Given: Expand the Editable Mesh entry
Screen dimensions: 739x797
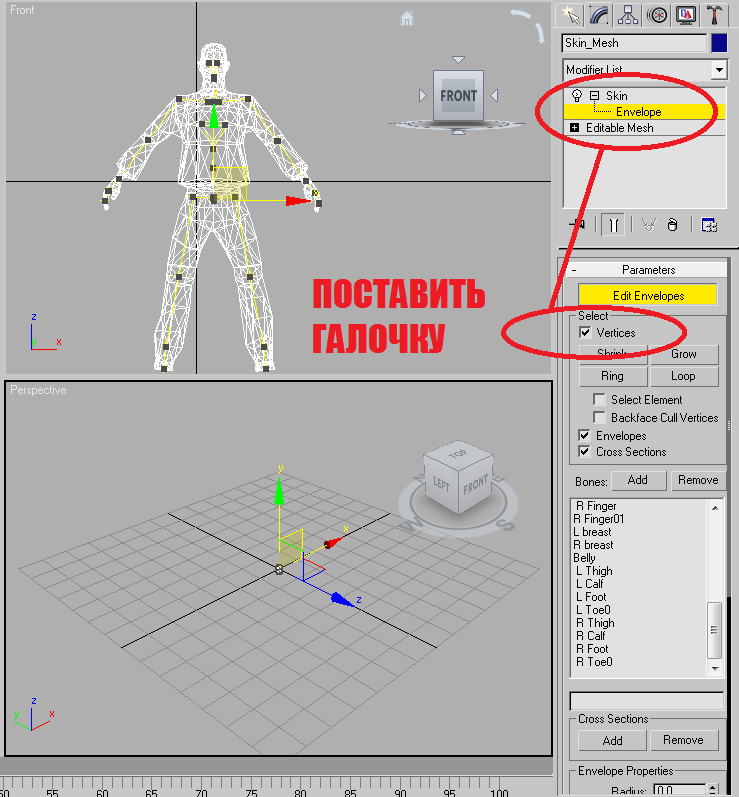Looking at the screenshot, I should pyautogui.click(x=574, y=128).
